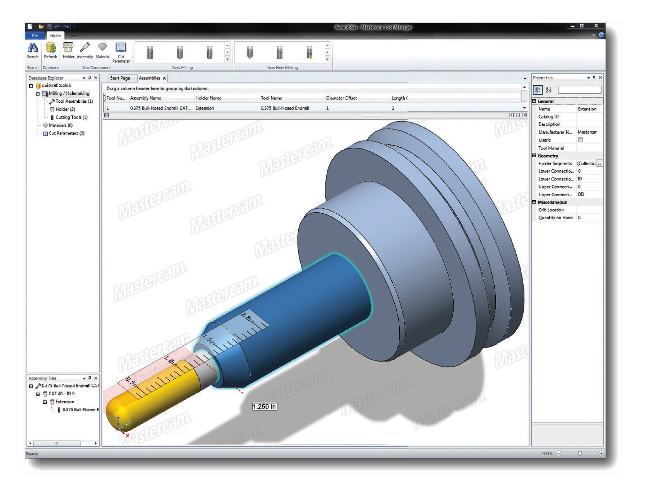645x481 pixels.
Task: Collapse the root database node in Database Explorer
Action: pos(31,86)
